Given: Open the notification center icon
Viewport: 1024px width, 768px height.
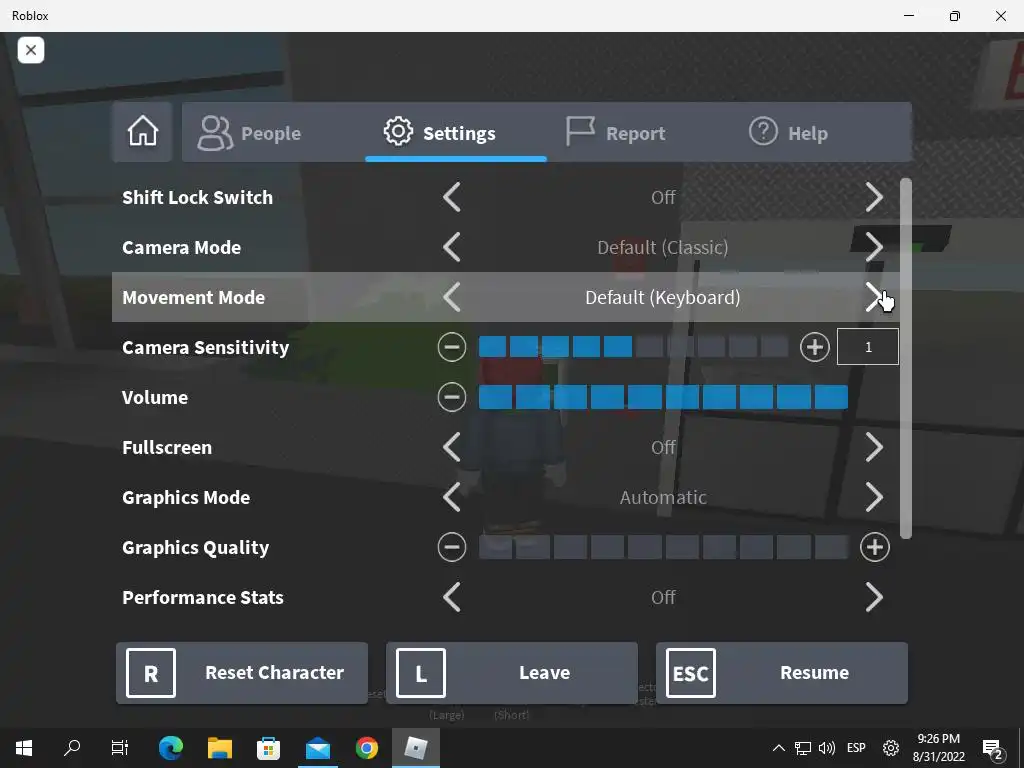Looking at the screenshot, I should [993, 749].
